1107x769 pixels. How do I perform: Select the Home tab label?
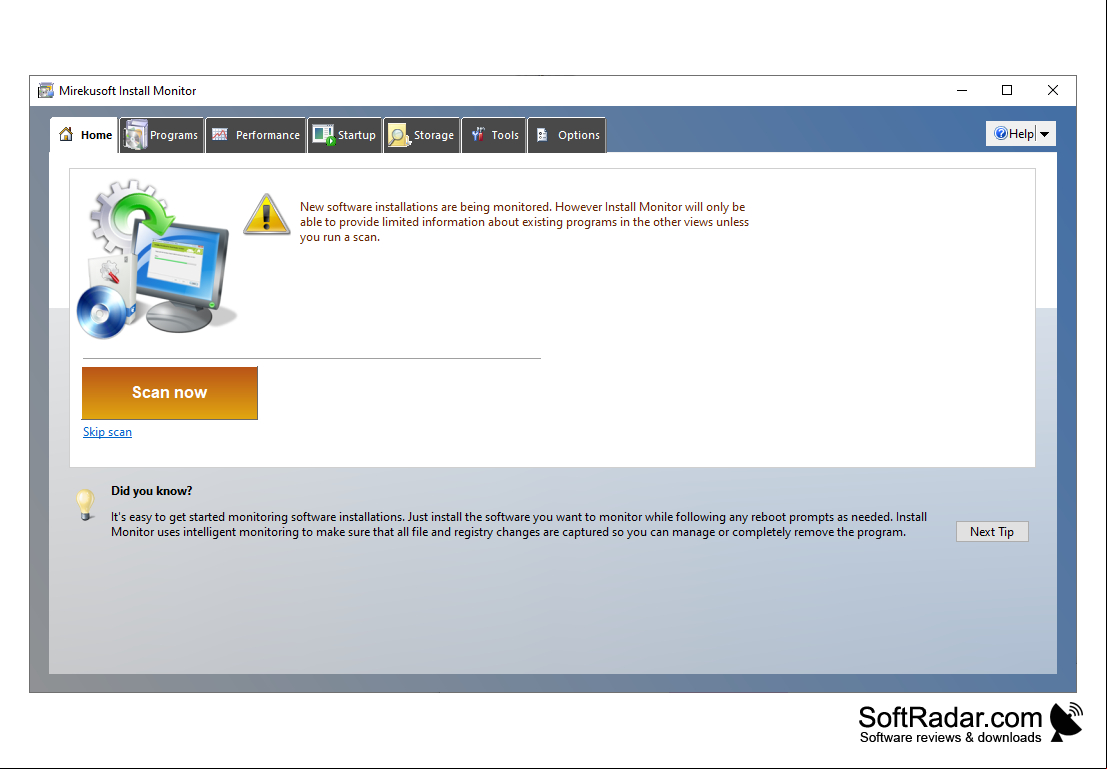96,135
